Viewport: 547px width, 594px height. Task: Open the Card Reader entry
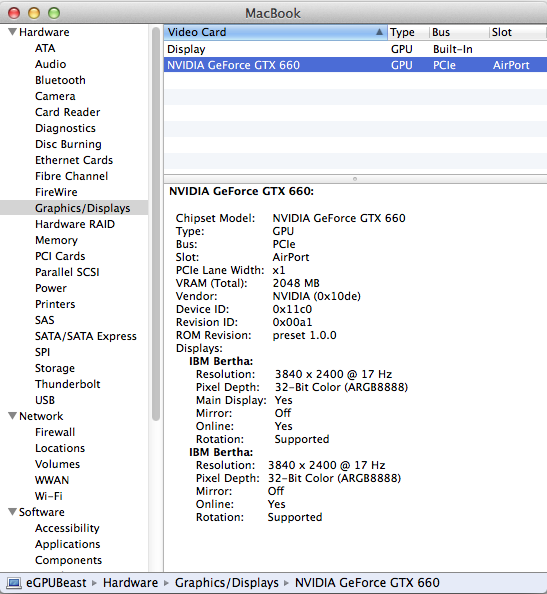(x=67, y=112)
